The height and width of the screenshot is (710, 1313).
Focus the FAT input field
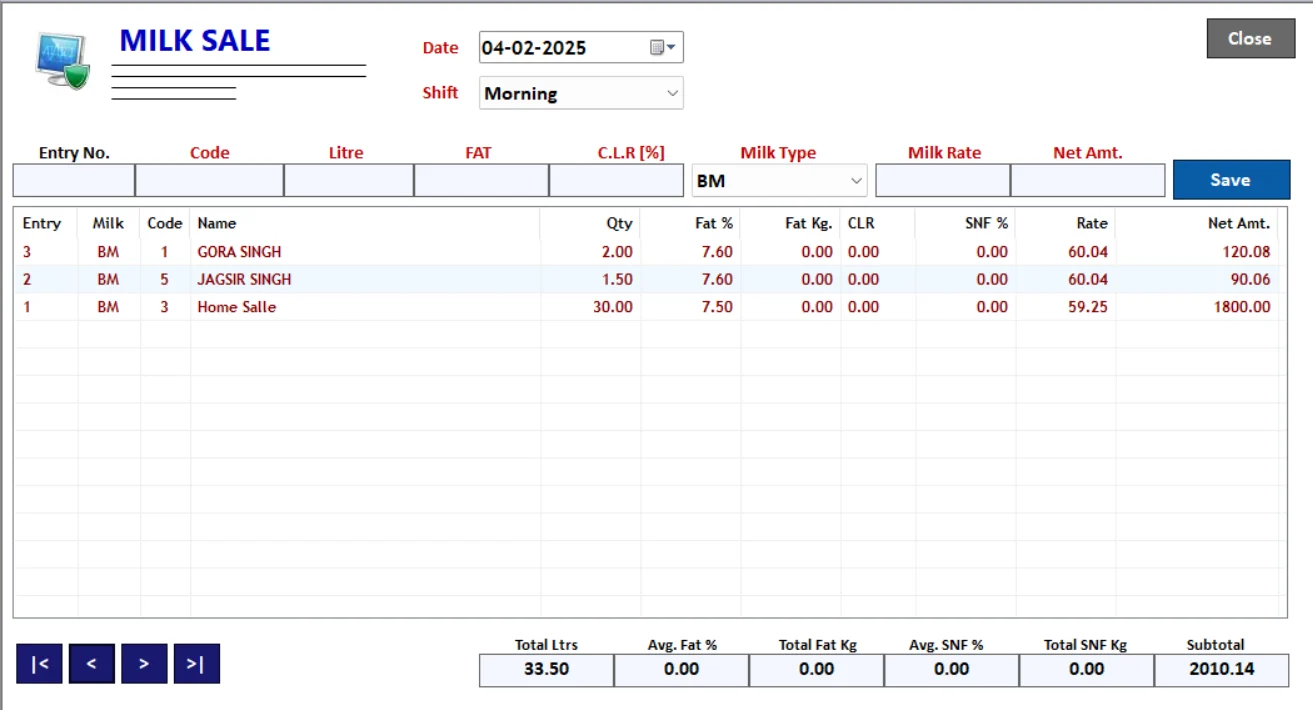(x=481, y=181)
